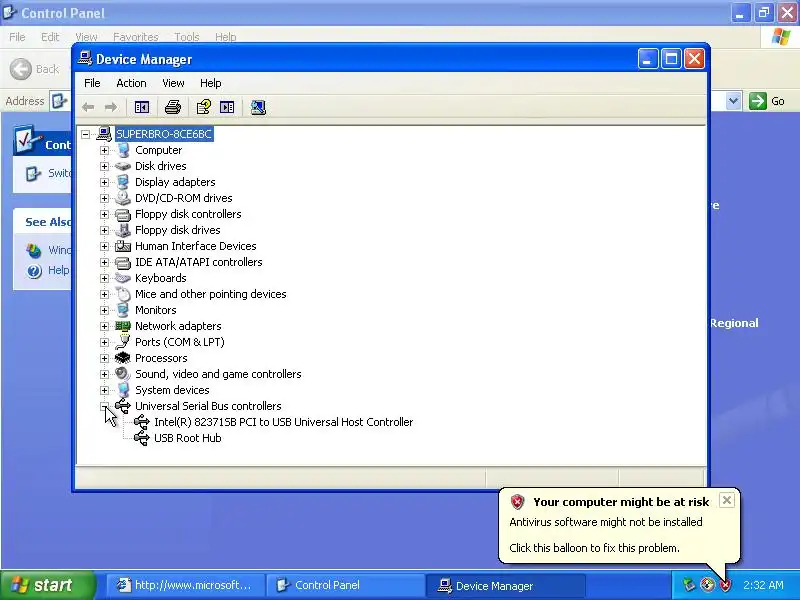Close the security warning balloon
800x600 pixels.
727,500
